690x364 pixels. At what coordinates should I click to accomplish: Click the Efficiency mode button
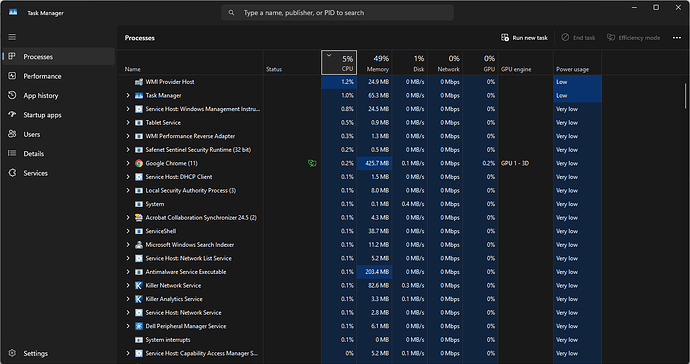(633, 38)
